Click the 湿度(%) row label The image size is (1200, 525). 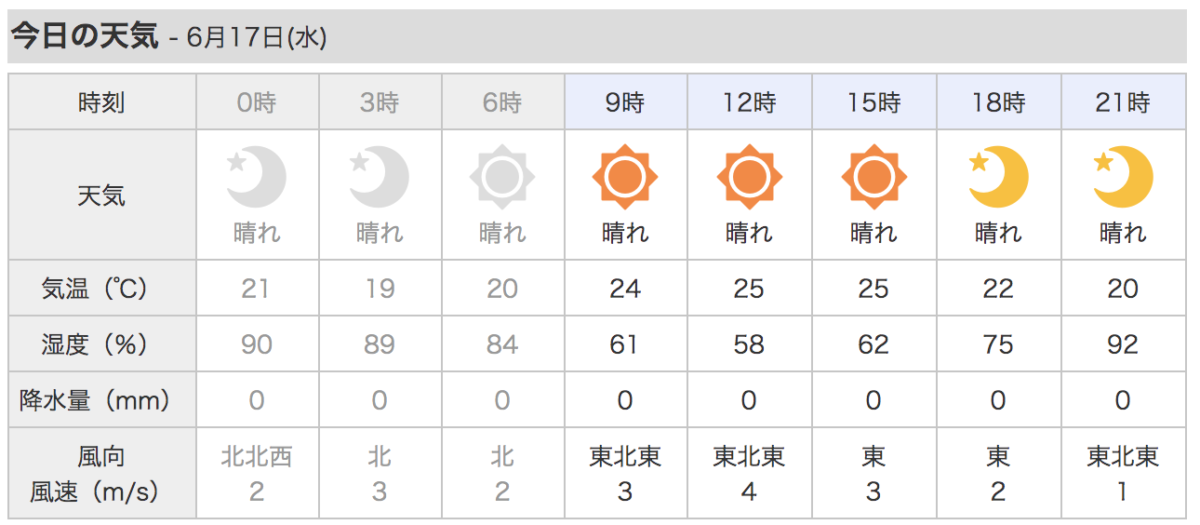[102, 345]
